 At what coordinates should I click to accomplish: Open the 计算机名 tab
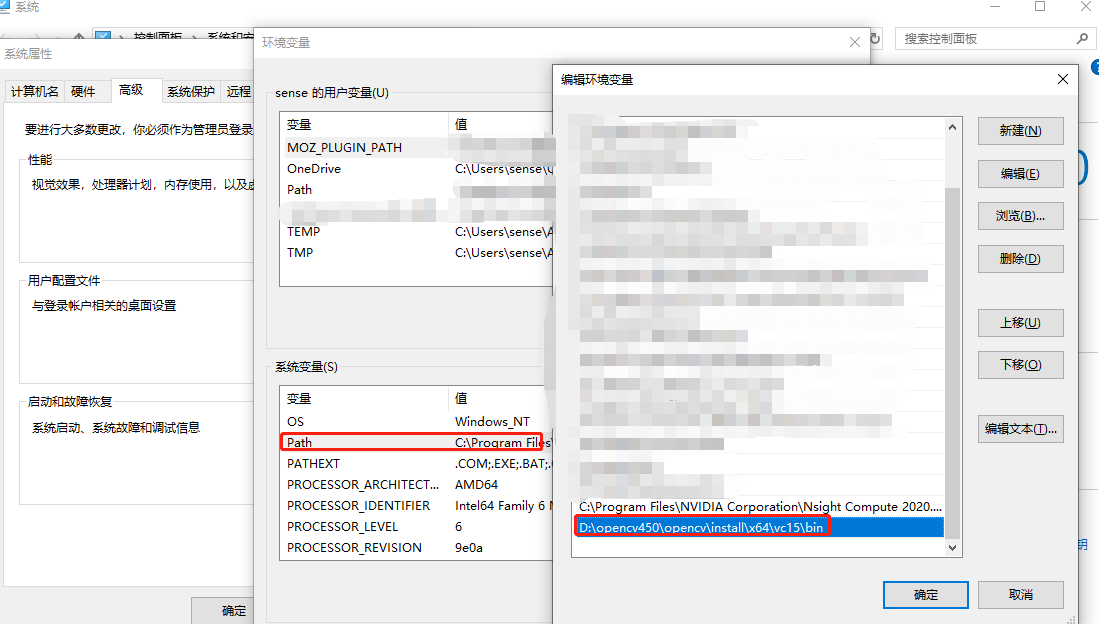(35, 90)
